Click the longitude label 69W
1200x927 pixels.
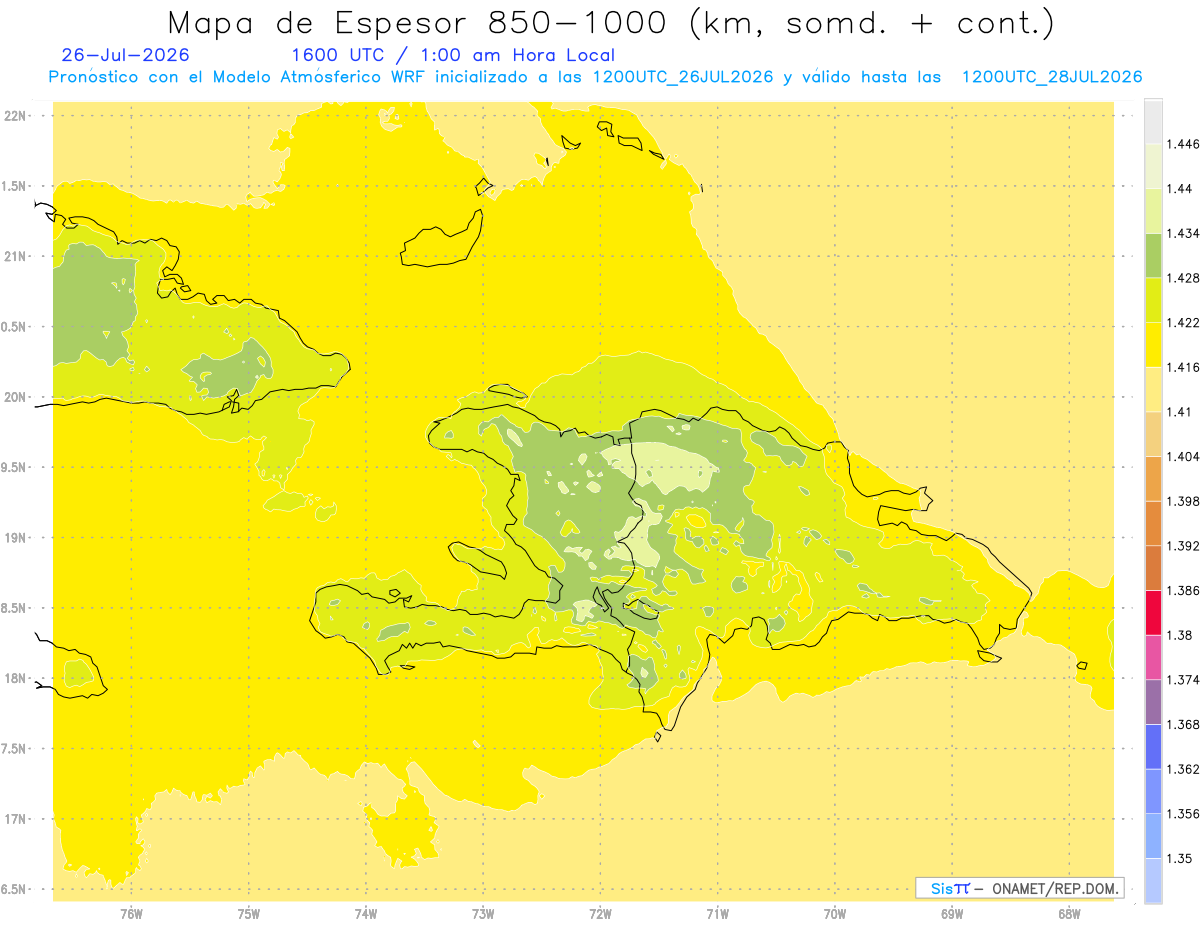[x=952, y=914]
